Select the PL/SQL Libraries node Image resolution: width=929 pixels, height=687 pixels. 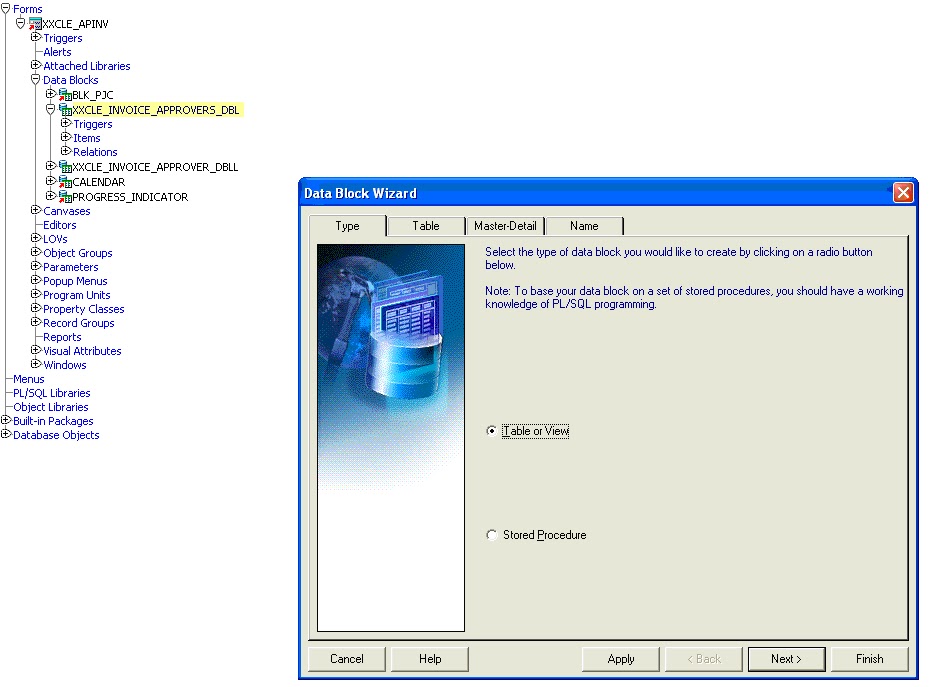(52, 393)
